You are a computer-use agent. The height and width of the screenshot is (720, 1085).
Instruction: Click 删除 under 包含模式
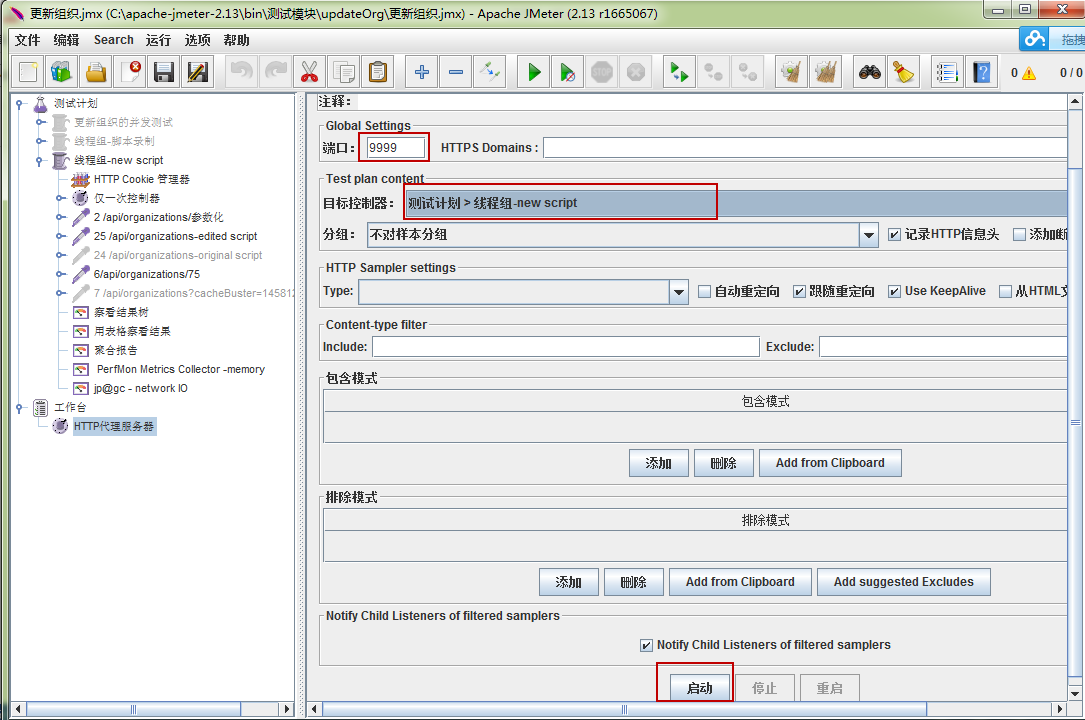pos(724,463)
